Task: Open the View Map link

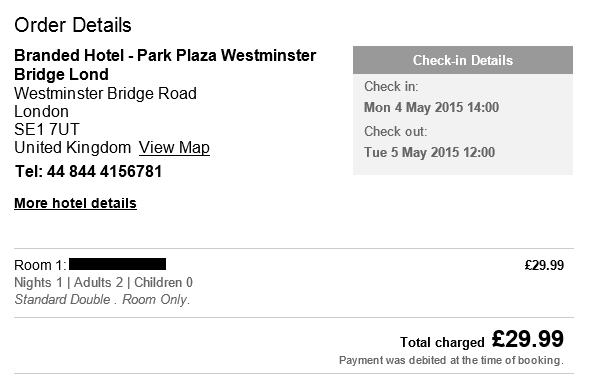Action: (174, 147)
